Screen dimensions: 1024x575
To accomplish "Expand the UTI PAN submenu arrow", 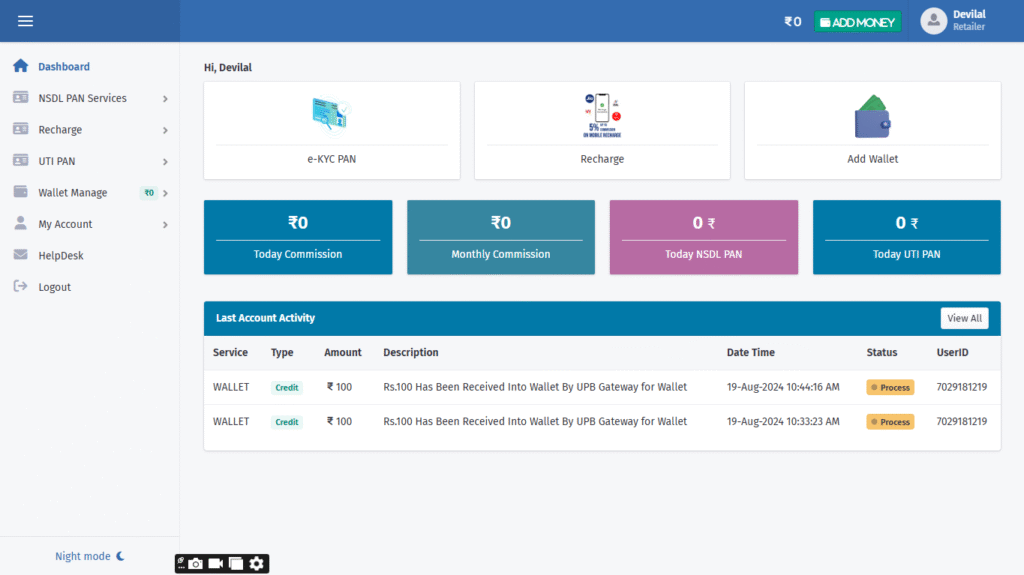I will pos(164,162).
